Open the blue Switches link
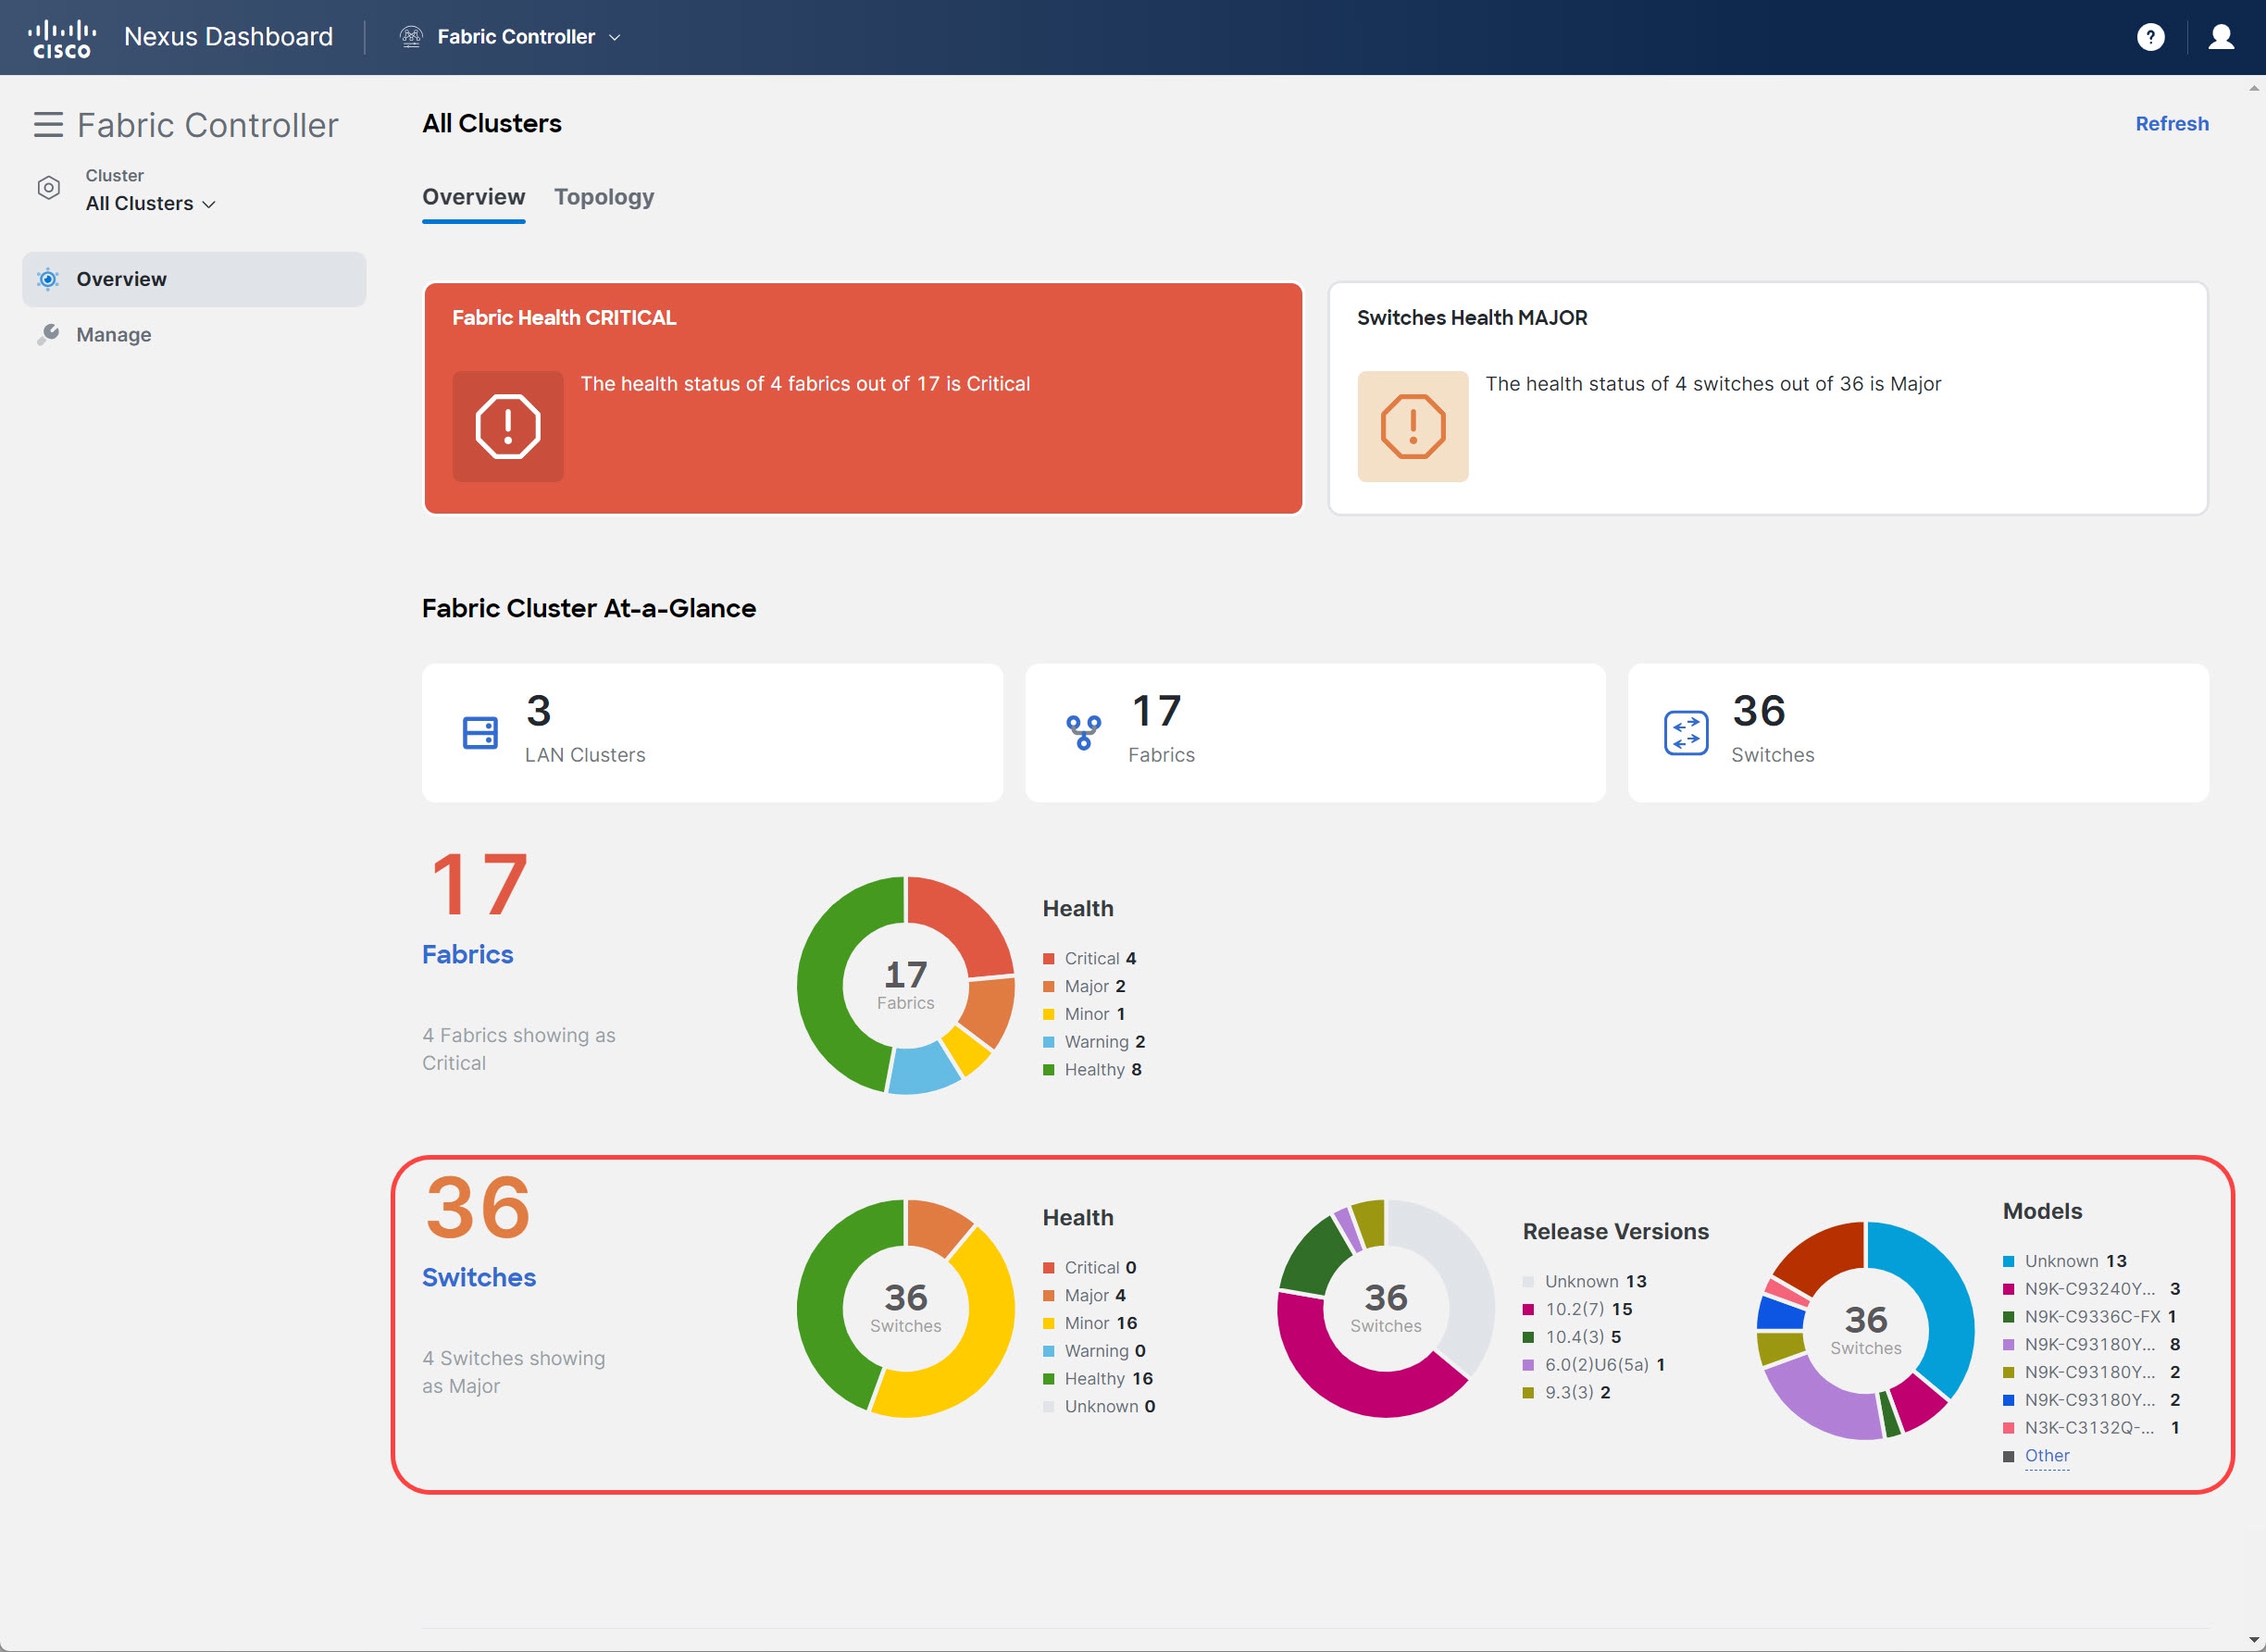The height and width of the screenshot is (1652, 2266). (x=479, y=1277)
